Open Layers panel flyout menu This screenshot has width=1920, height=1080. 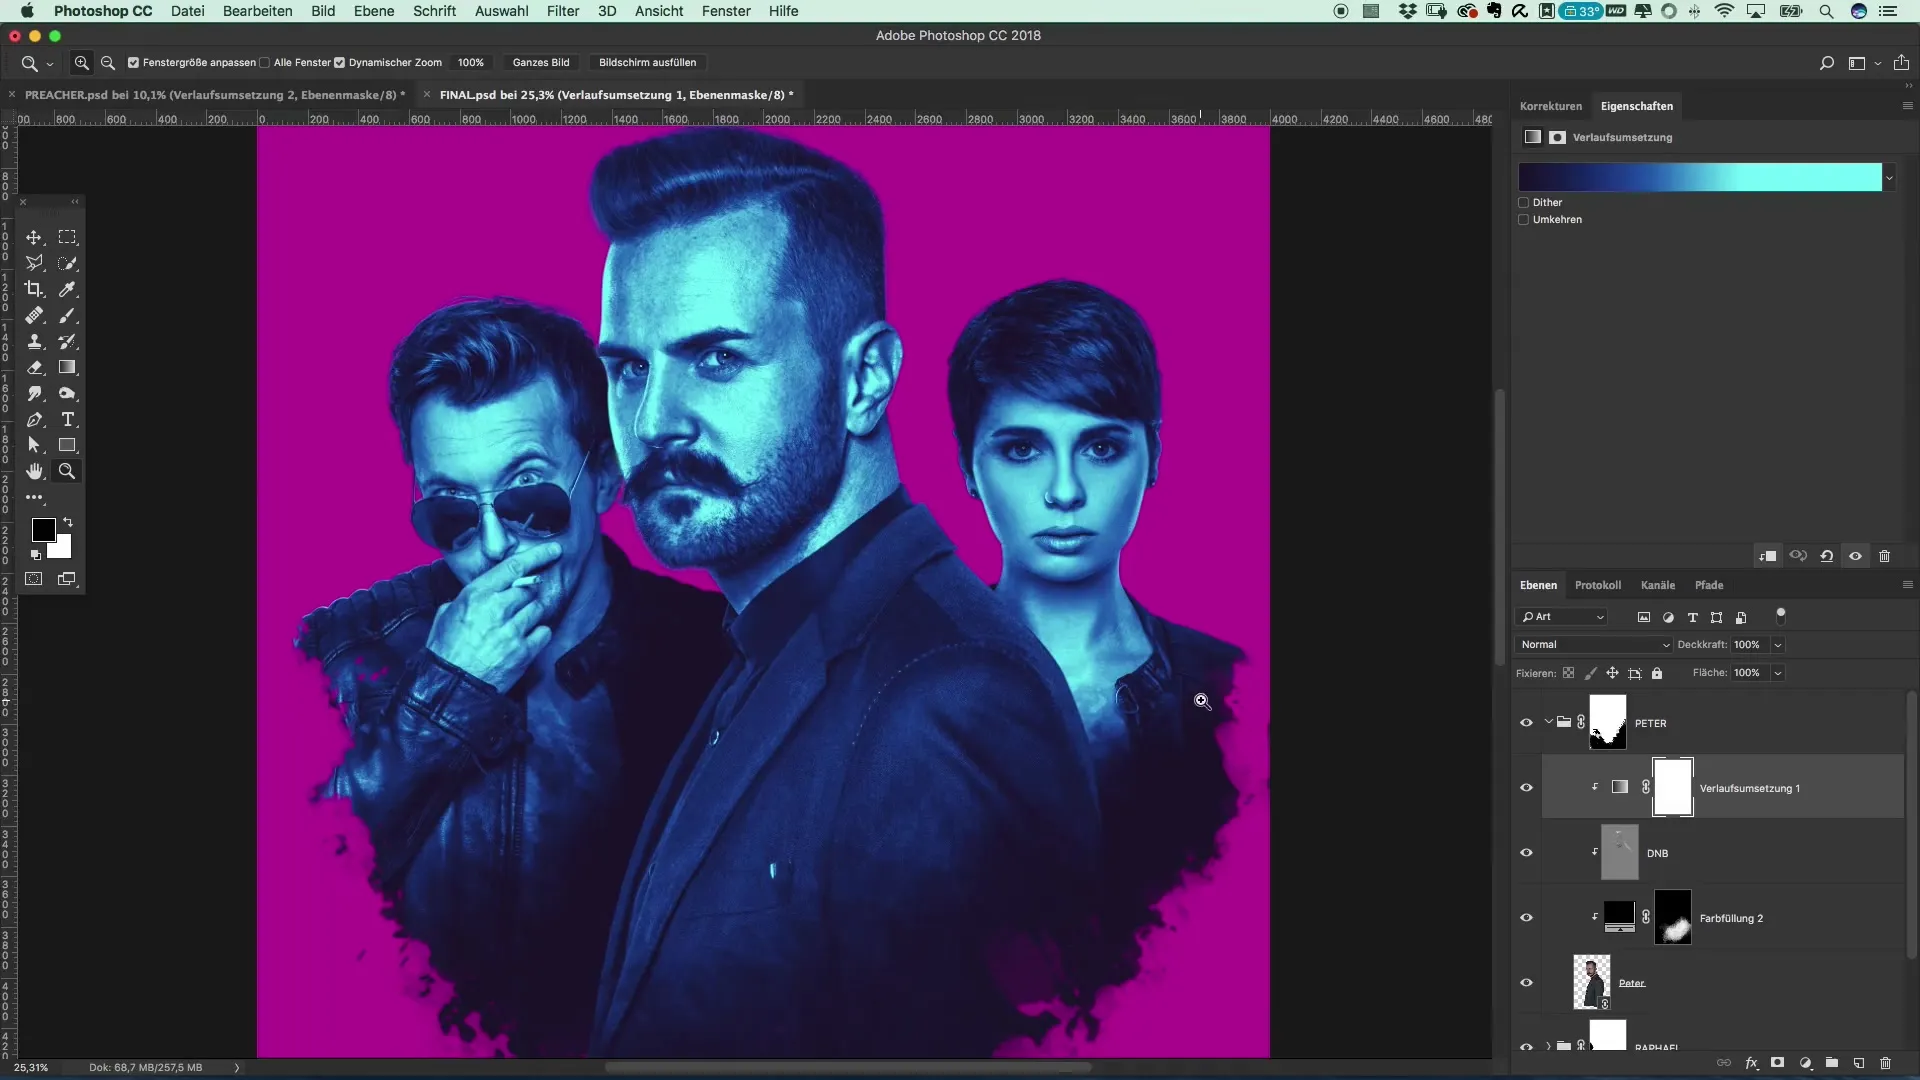pos(1907,585)
